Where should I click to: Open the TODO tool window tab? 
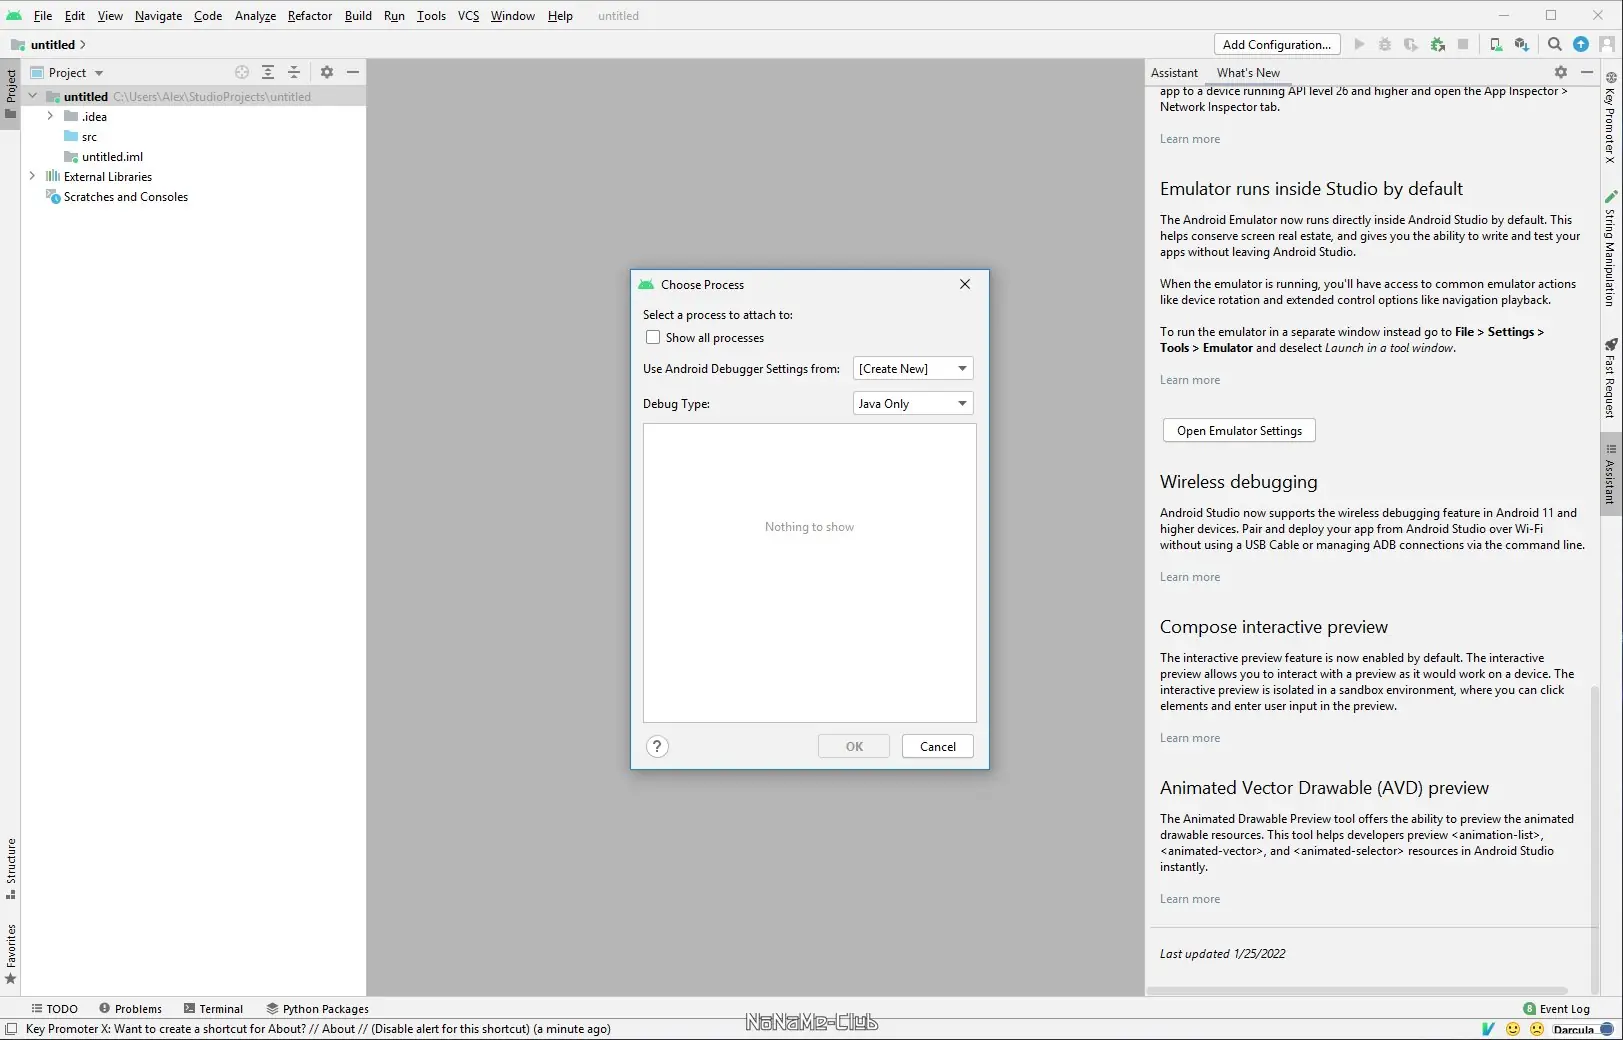54,1009
